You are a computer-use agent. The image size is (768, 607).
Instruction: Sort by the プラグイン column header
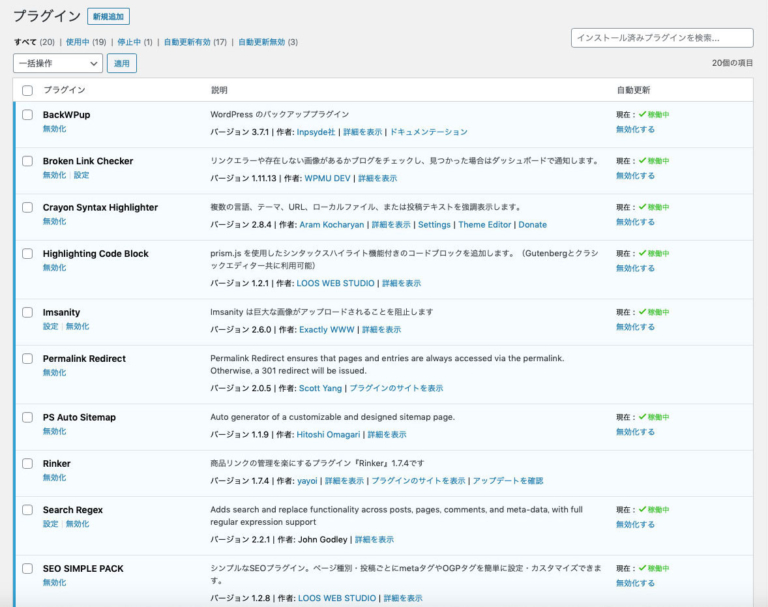(x=64, y=90)
